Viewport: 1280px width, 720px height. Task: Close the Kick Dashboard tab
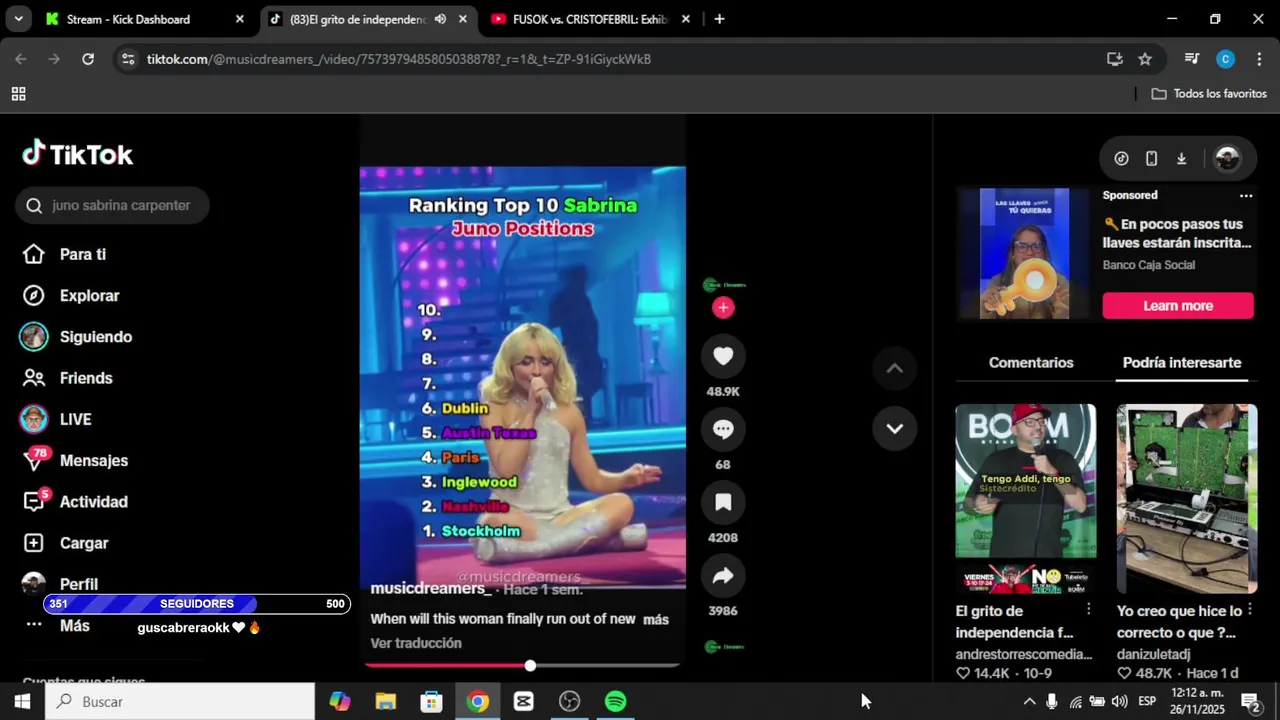tap(239, 19)
